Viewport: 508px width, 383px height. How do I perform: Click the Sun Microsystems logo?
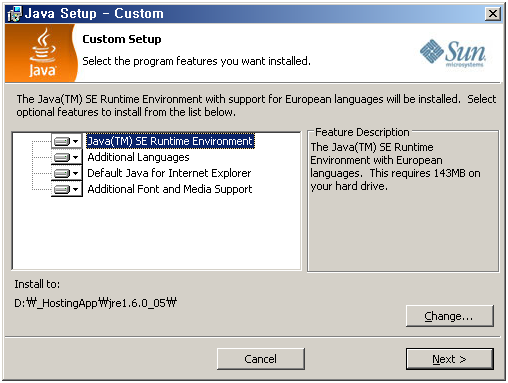point(453,53)
